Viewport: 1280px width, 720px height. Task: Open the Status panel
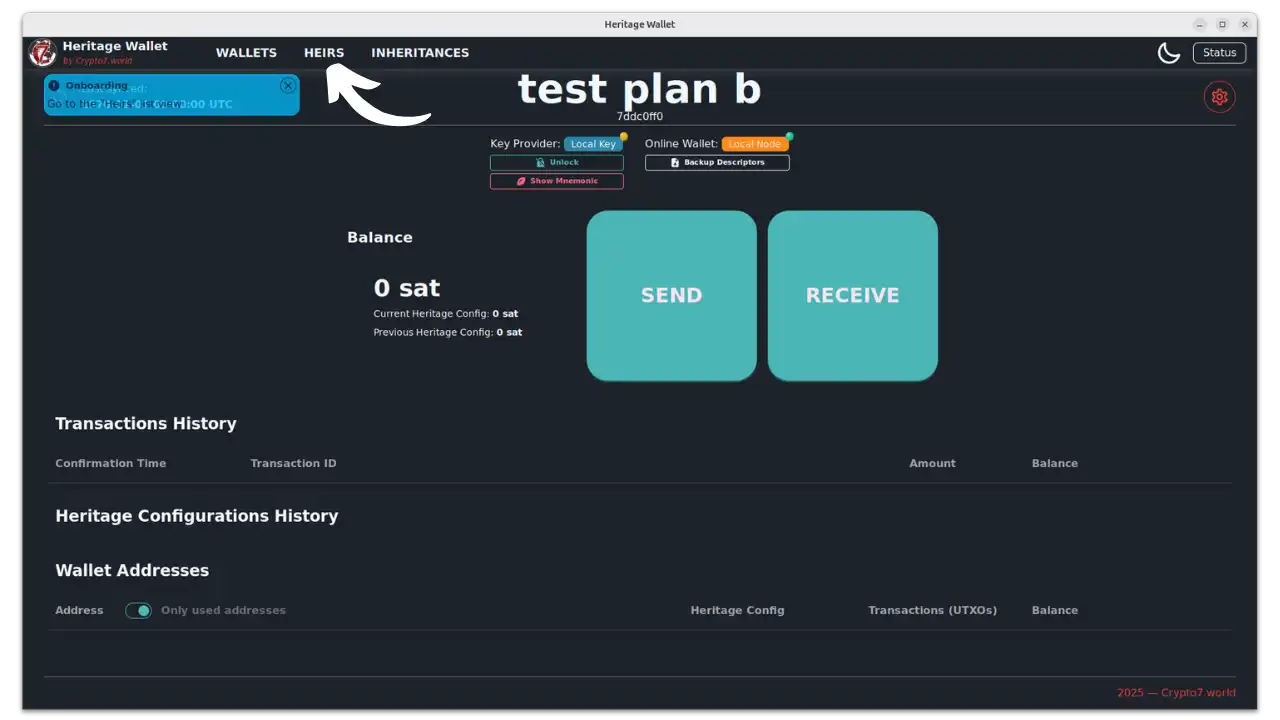[x=1219, y=52]
